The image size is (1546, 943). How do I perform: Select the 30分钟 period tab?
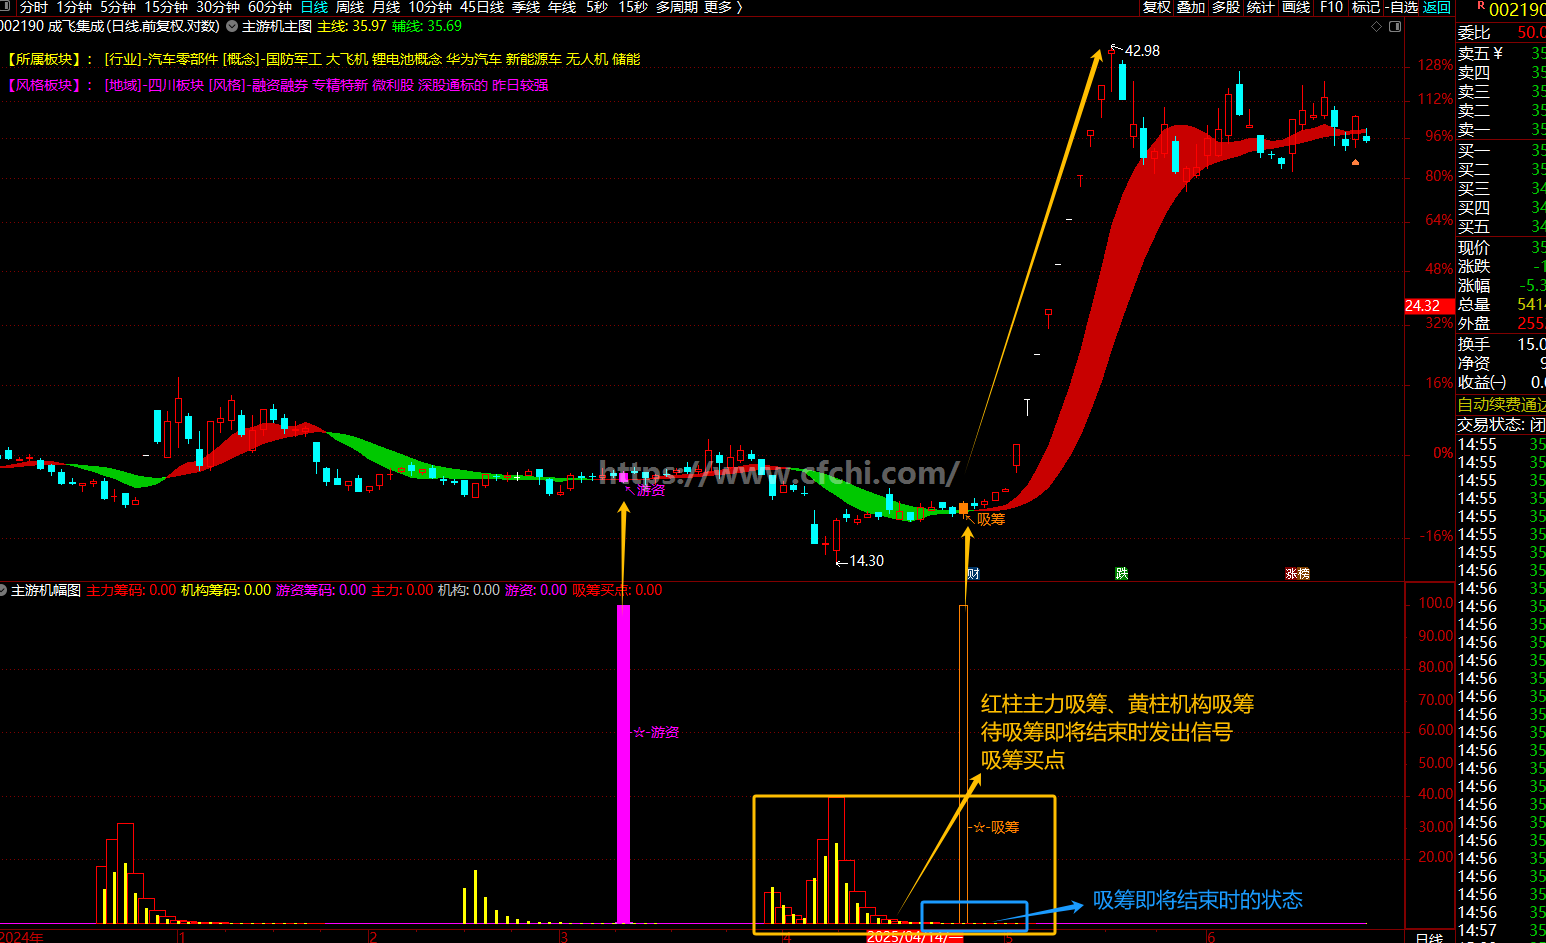(218, 7)
